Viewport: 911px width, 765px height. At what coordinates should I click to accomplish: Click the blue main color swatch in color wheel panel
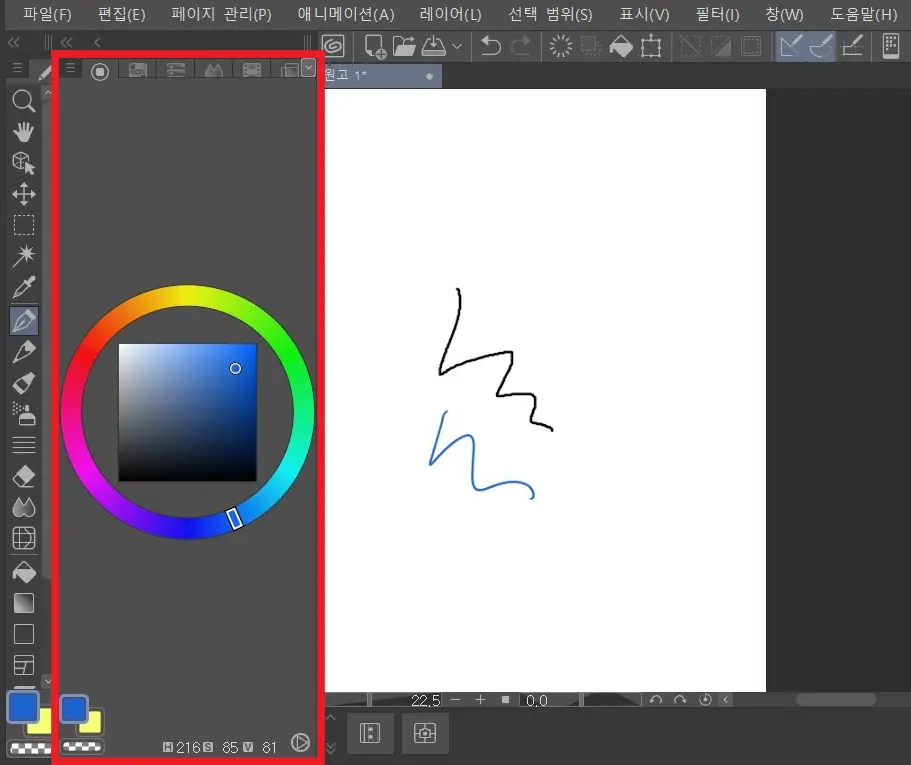point(73,709)
